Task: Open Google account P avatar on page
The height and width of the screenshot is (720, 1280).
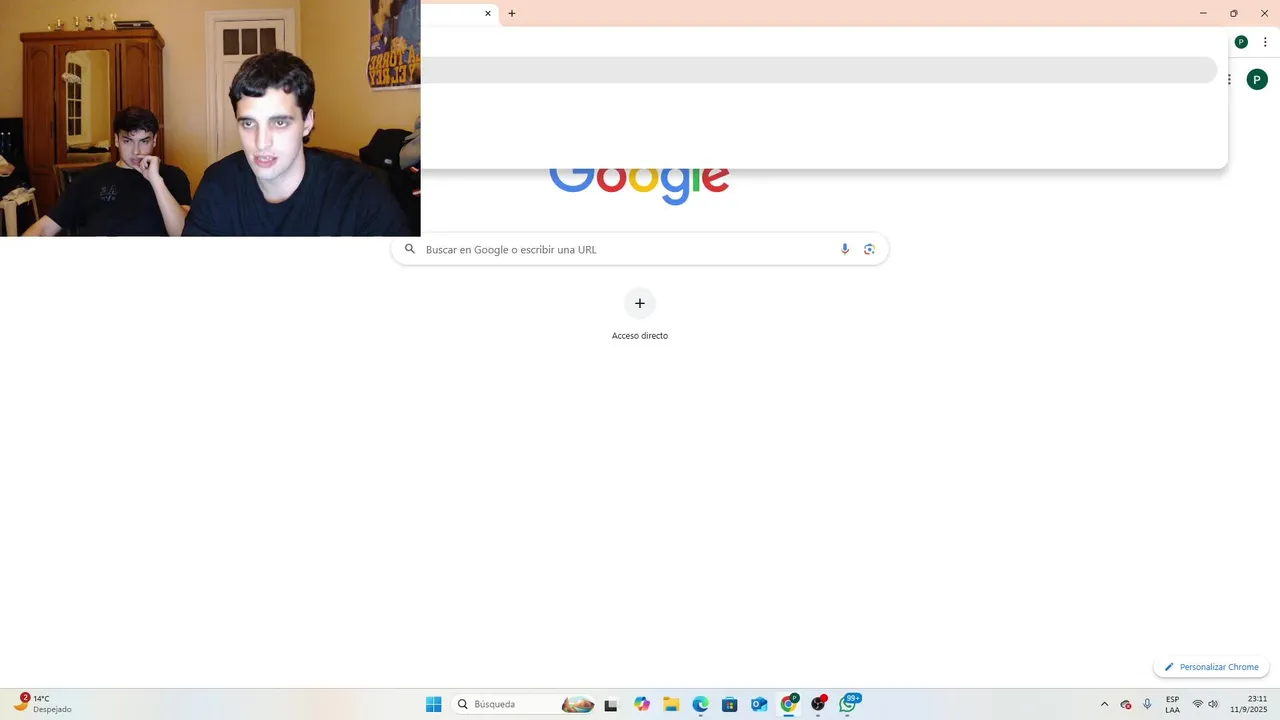Action: (x=1257, y=80)
